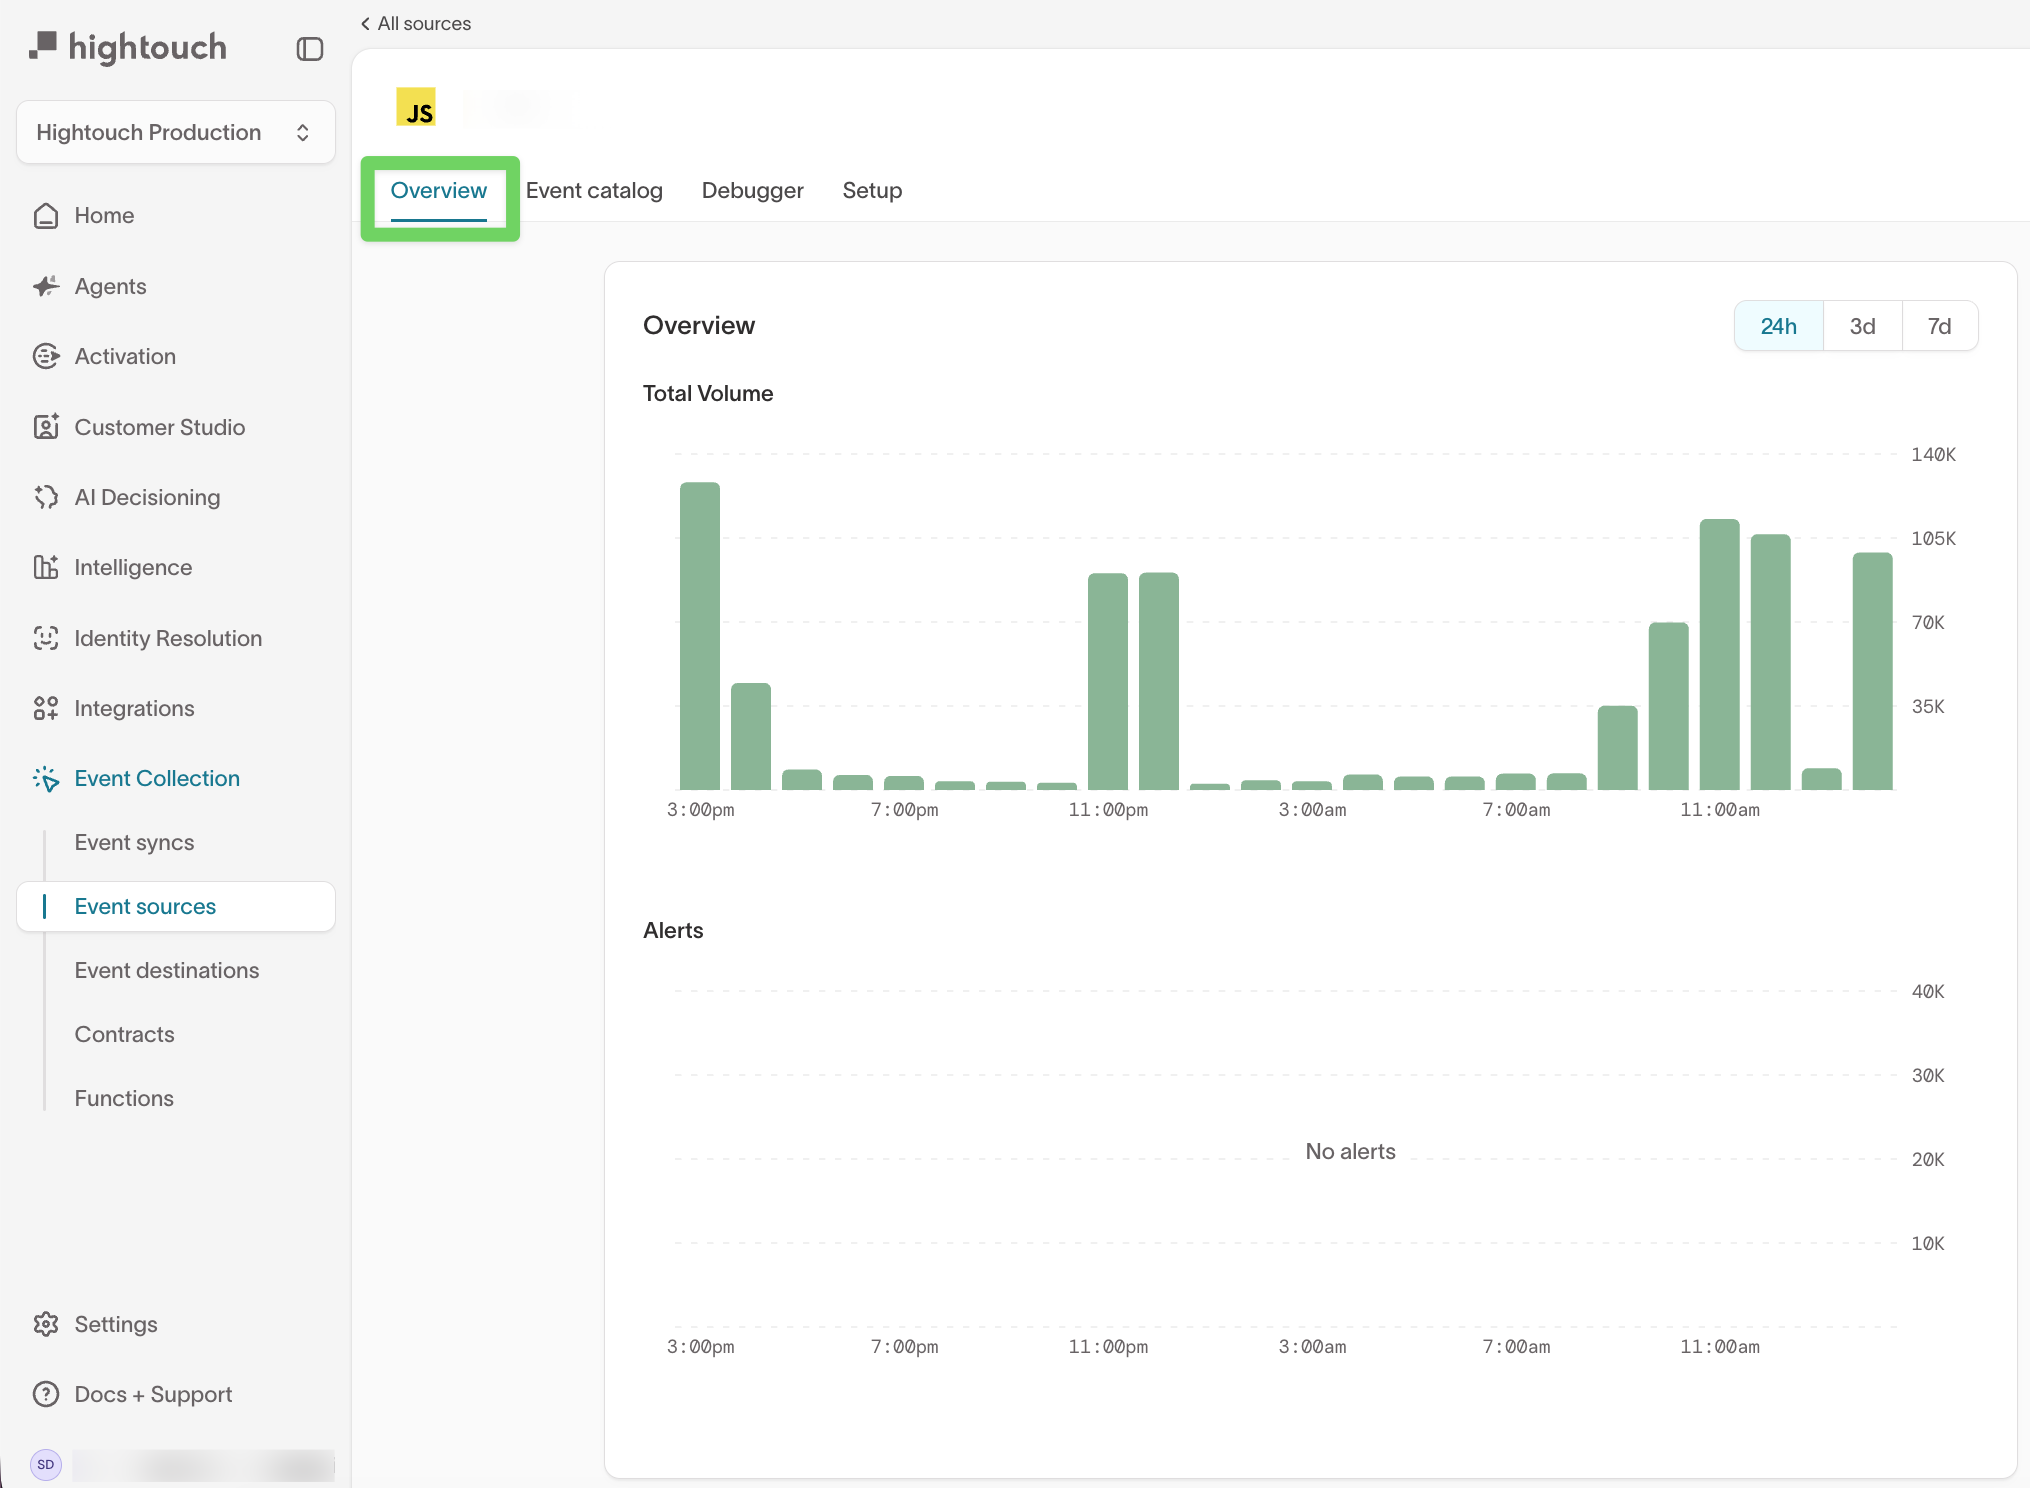
Task: Switch time range to 3d
Action: pyautogui.click(x=1862, y=326)
